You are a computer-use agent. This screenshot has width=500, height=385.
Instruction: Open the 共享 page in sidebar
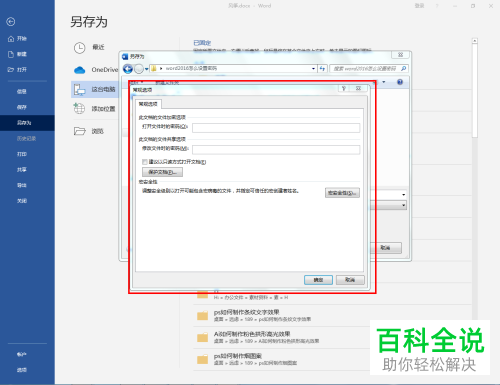(22, 170)
